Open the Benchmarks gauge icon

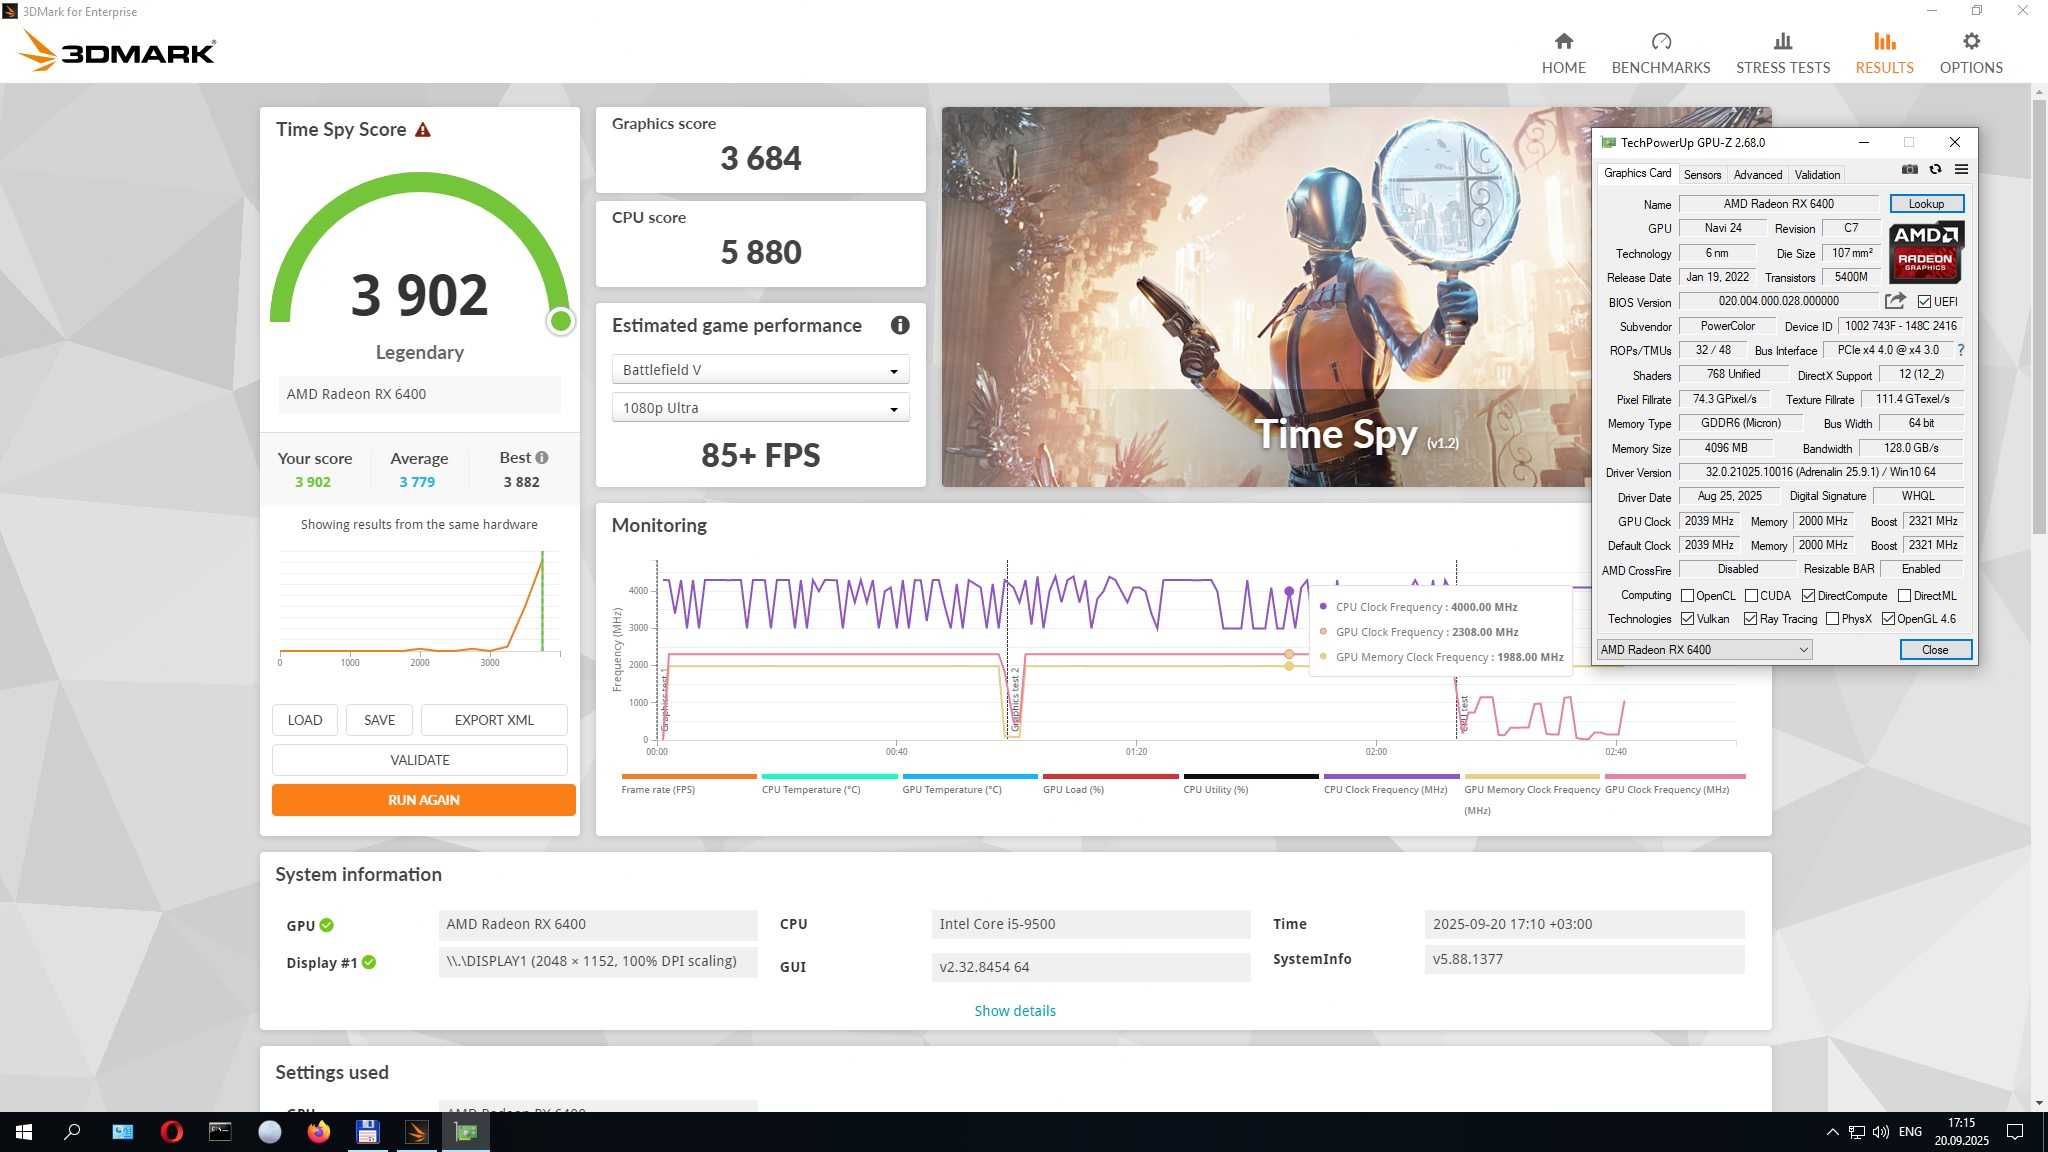pos(1661,41)
